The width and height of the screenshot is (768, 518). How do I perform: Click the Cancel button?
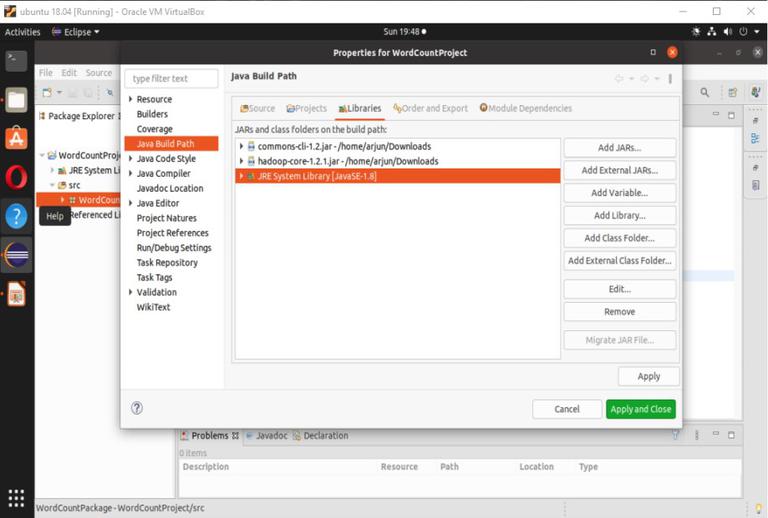click(x=567, y=409)
